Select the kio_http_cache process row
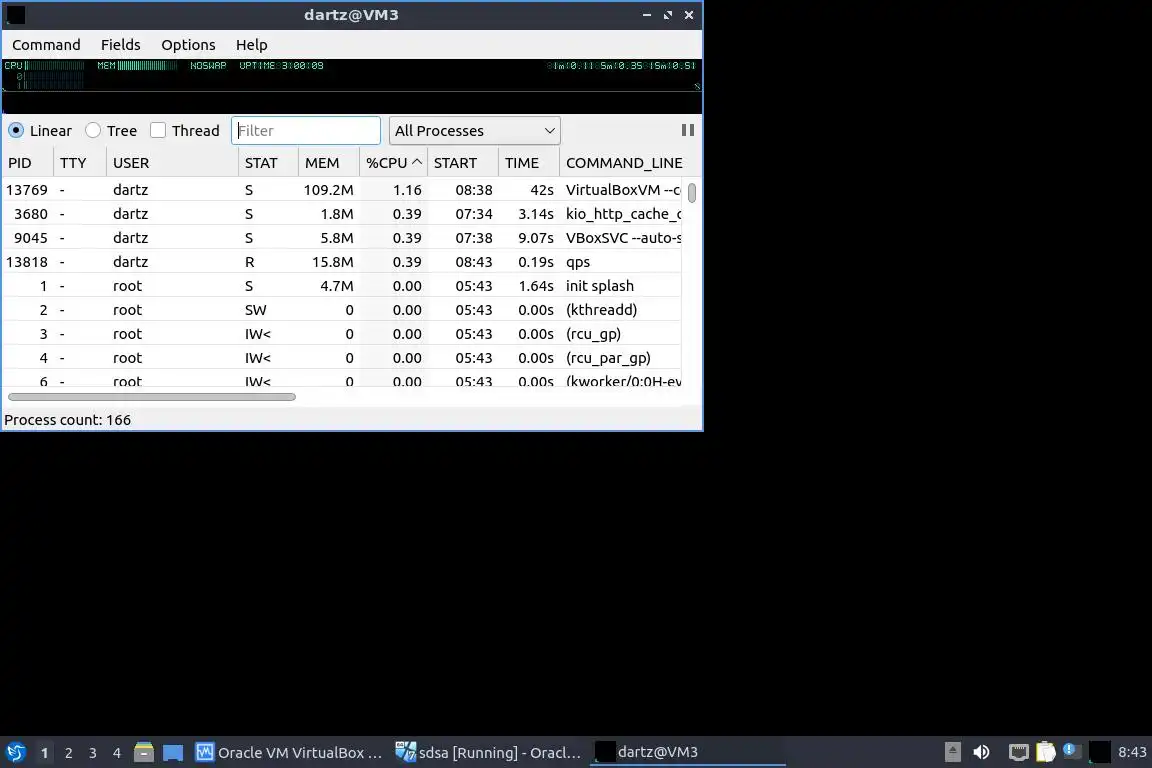1152x768 pixels. pos(342,214)
